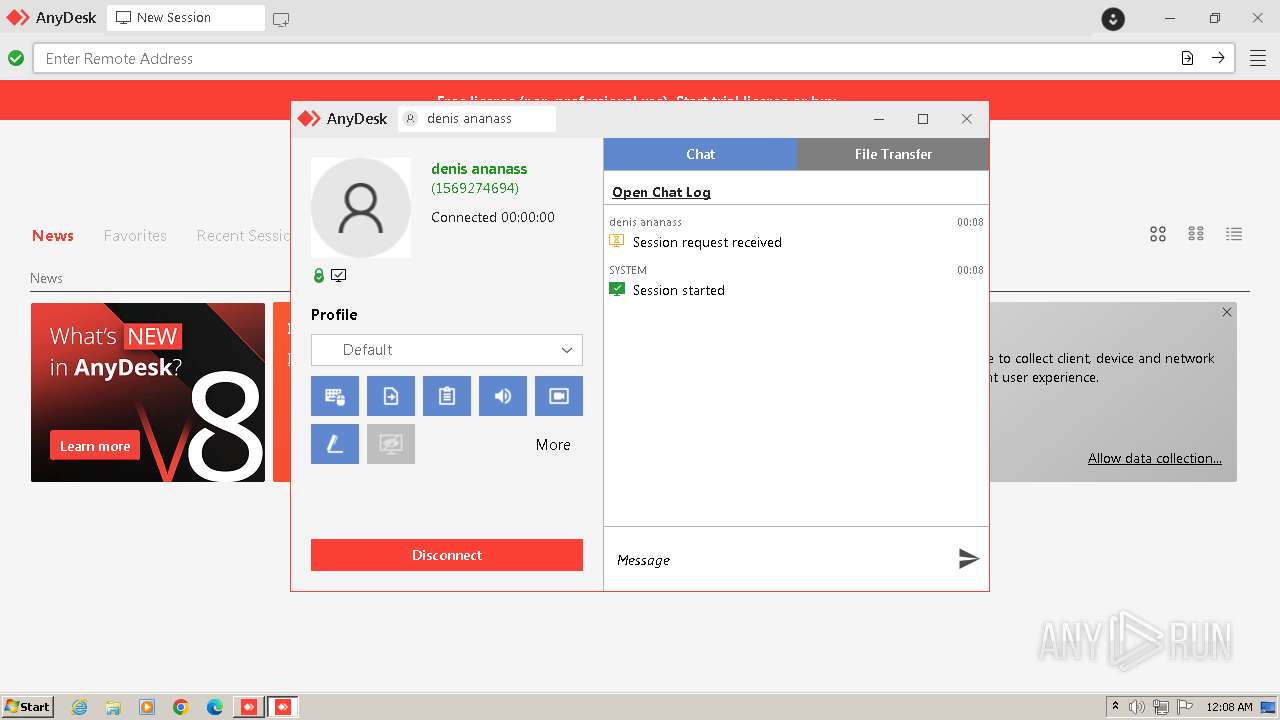
Task: Toggle session recording permission button
Action: 559,396
